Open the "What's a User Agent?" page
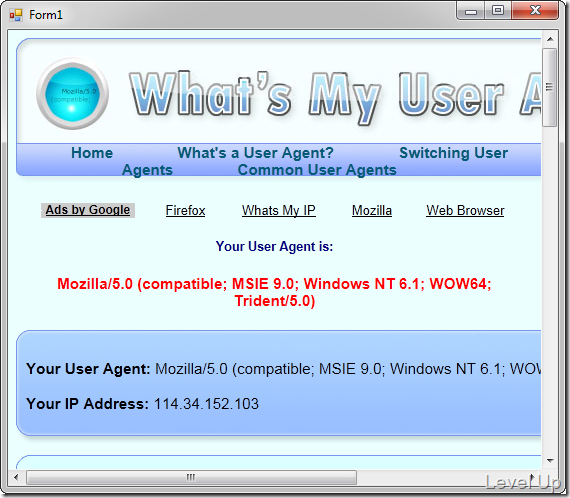Screen dimensions: 570x498 [255, 153]
